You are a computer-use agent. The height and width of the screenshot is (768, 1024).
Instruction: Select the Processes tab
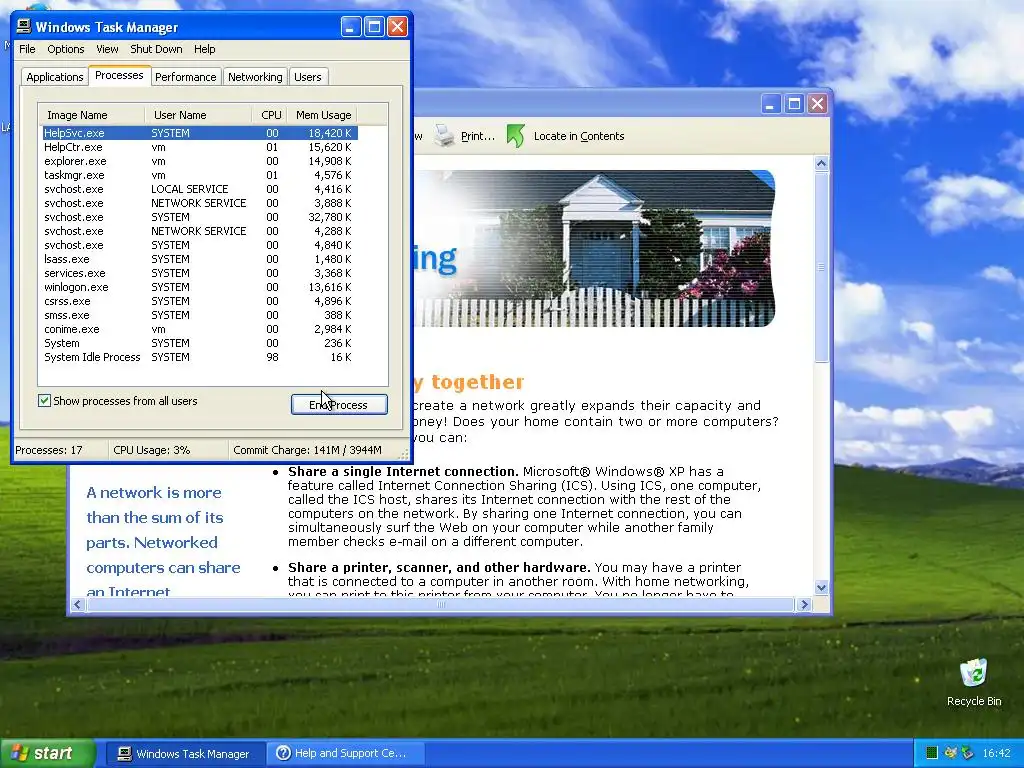(119, 75)
